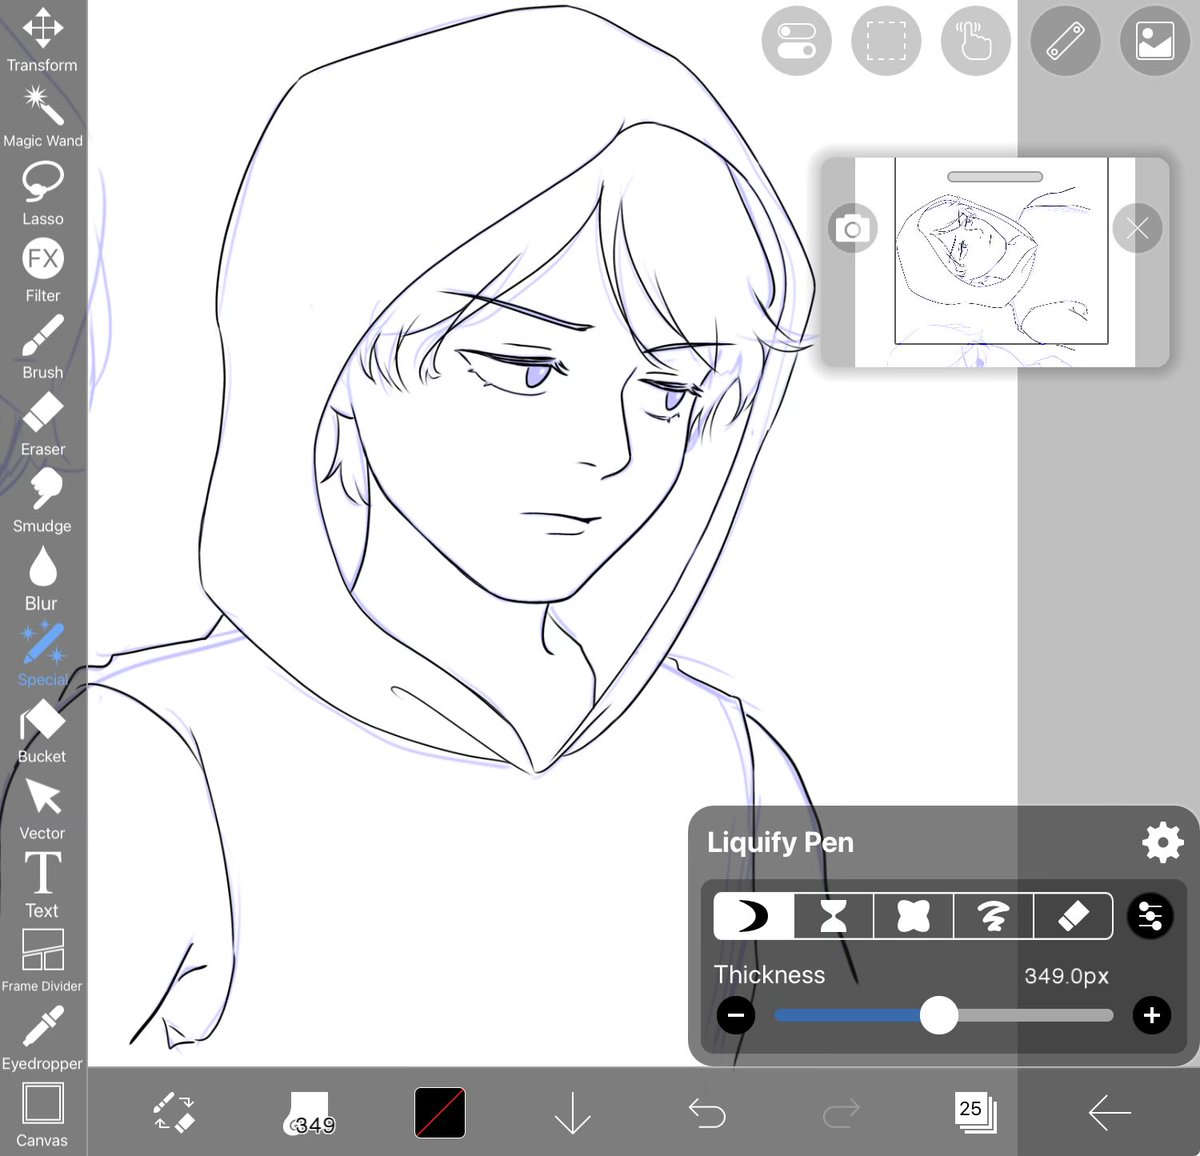Pick the Eyedropper tool

pos(42,1038)
